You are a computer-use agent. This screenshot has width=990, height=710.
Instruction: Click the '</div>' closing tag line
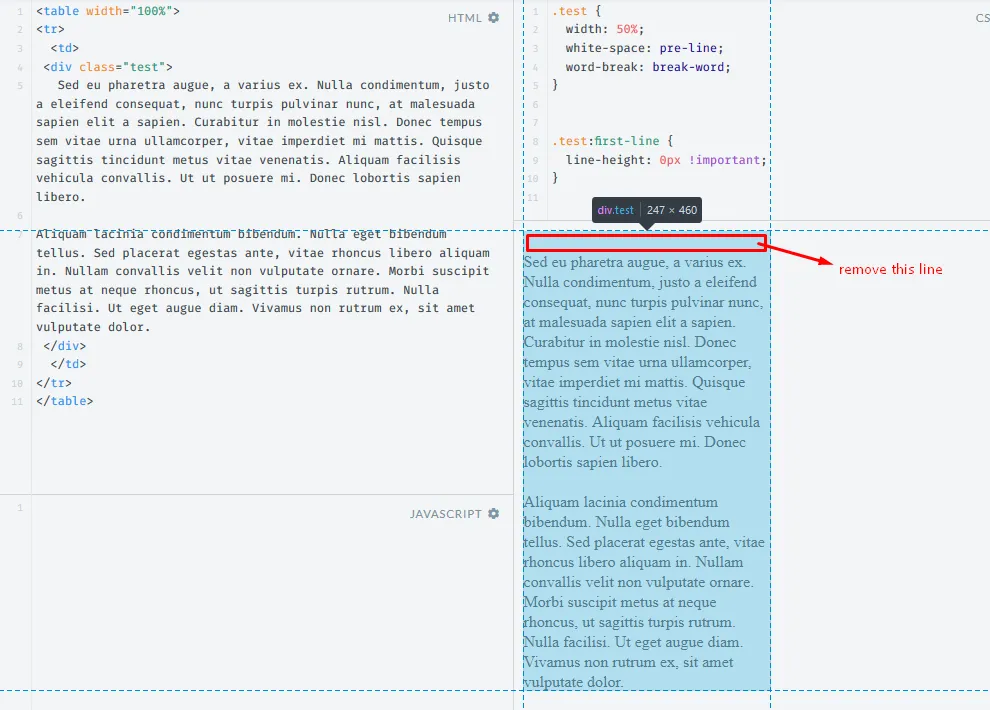64,346
